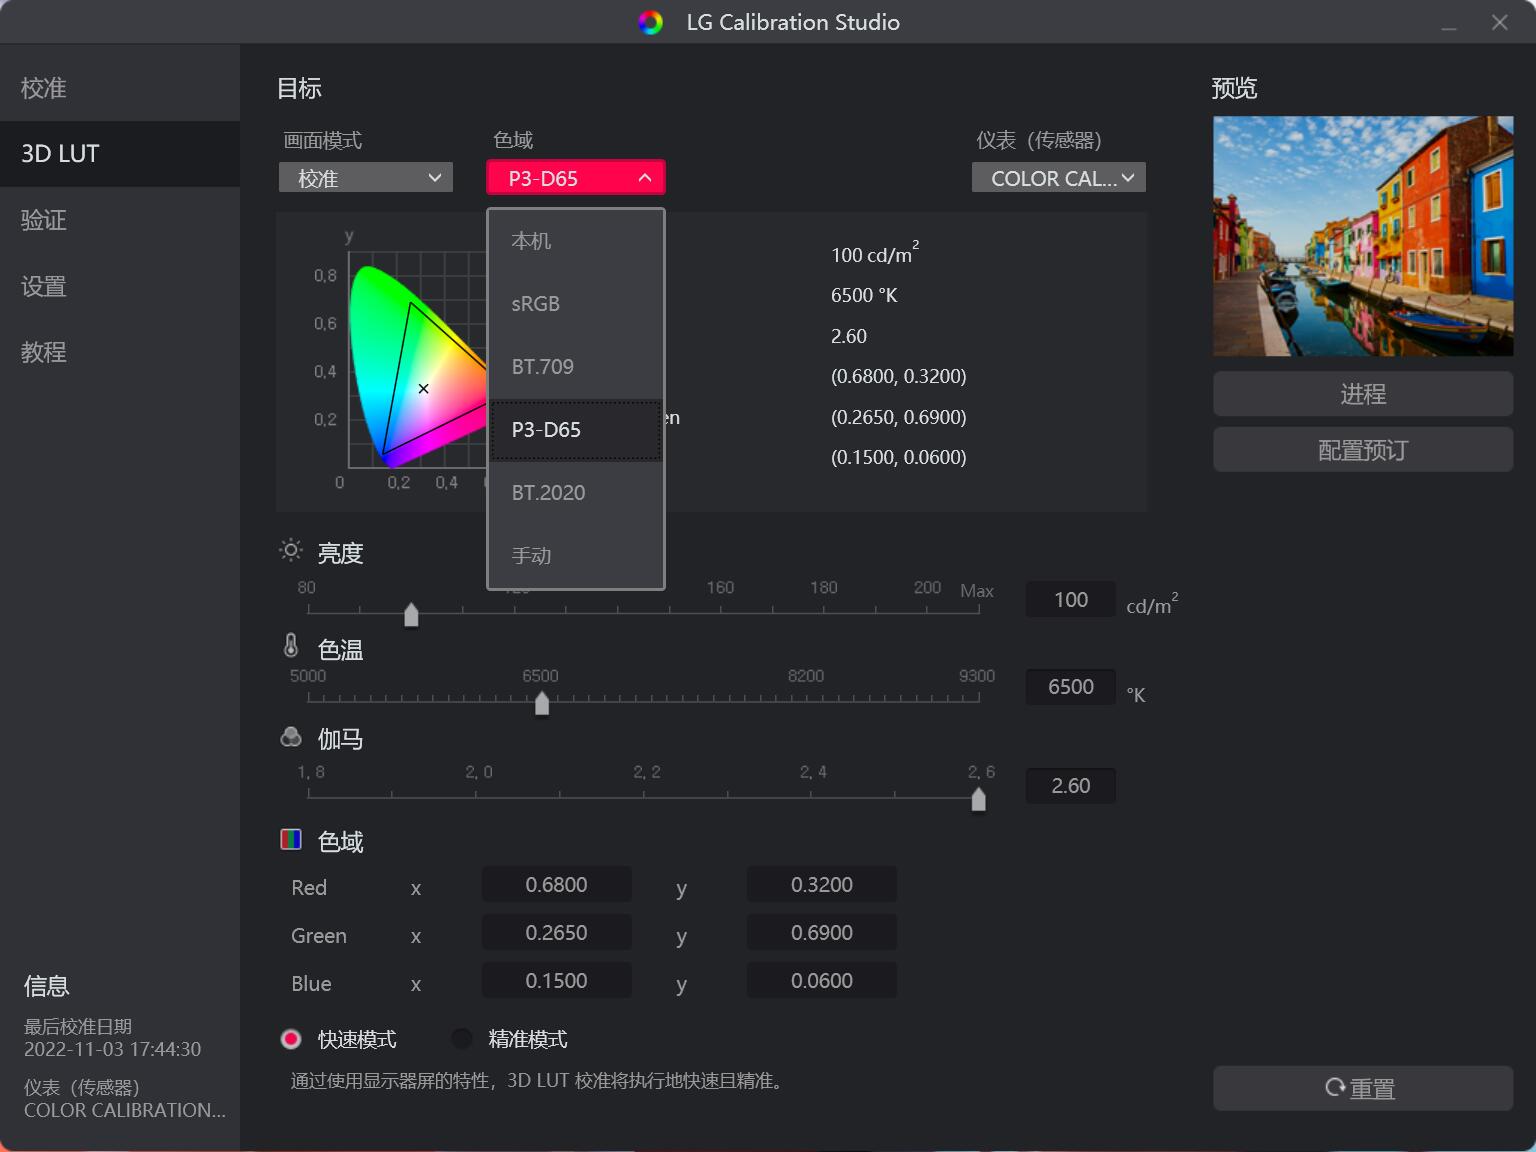
Task: Click the gamma icon next to 伽马
Action: (x=290, y=737)
